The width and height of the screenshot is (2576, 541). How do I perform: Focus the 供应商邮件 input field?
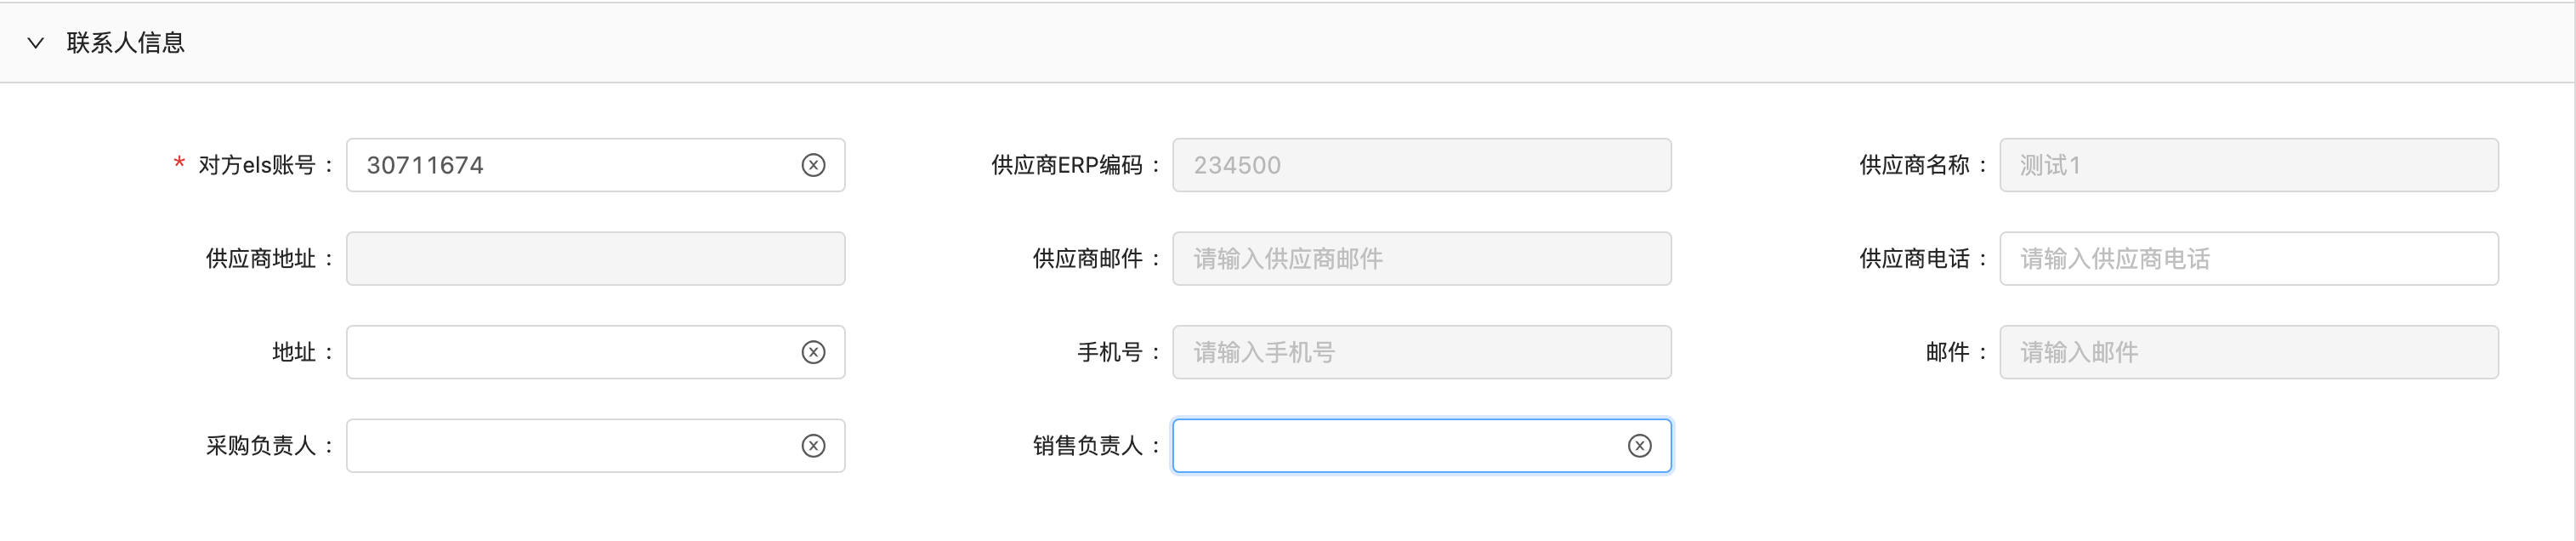click(x=1421, y=259)
